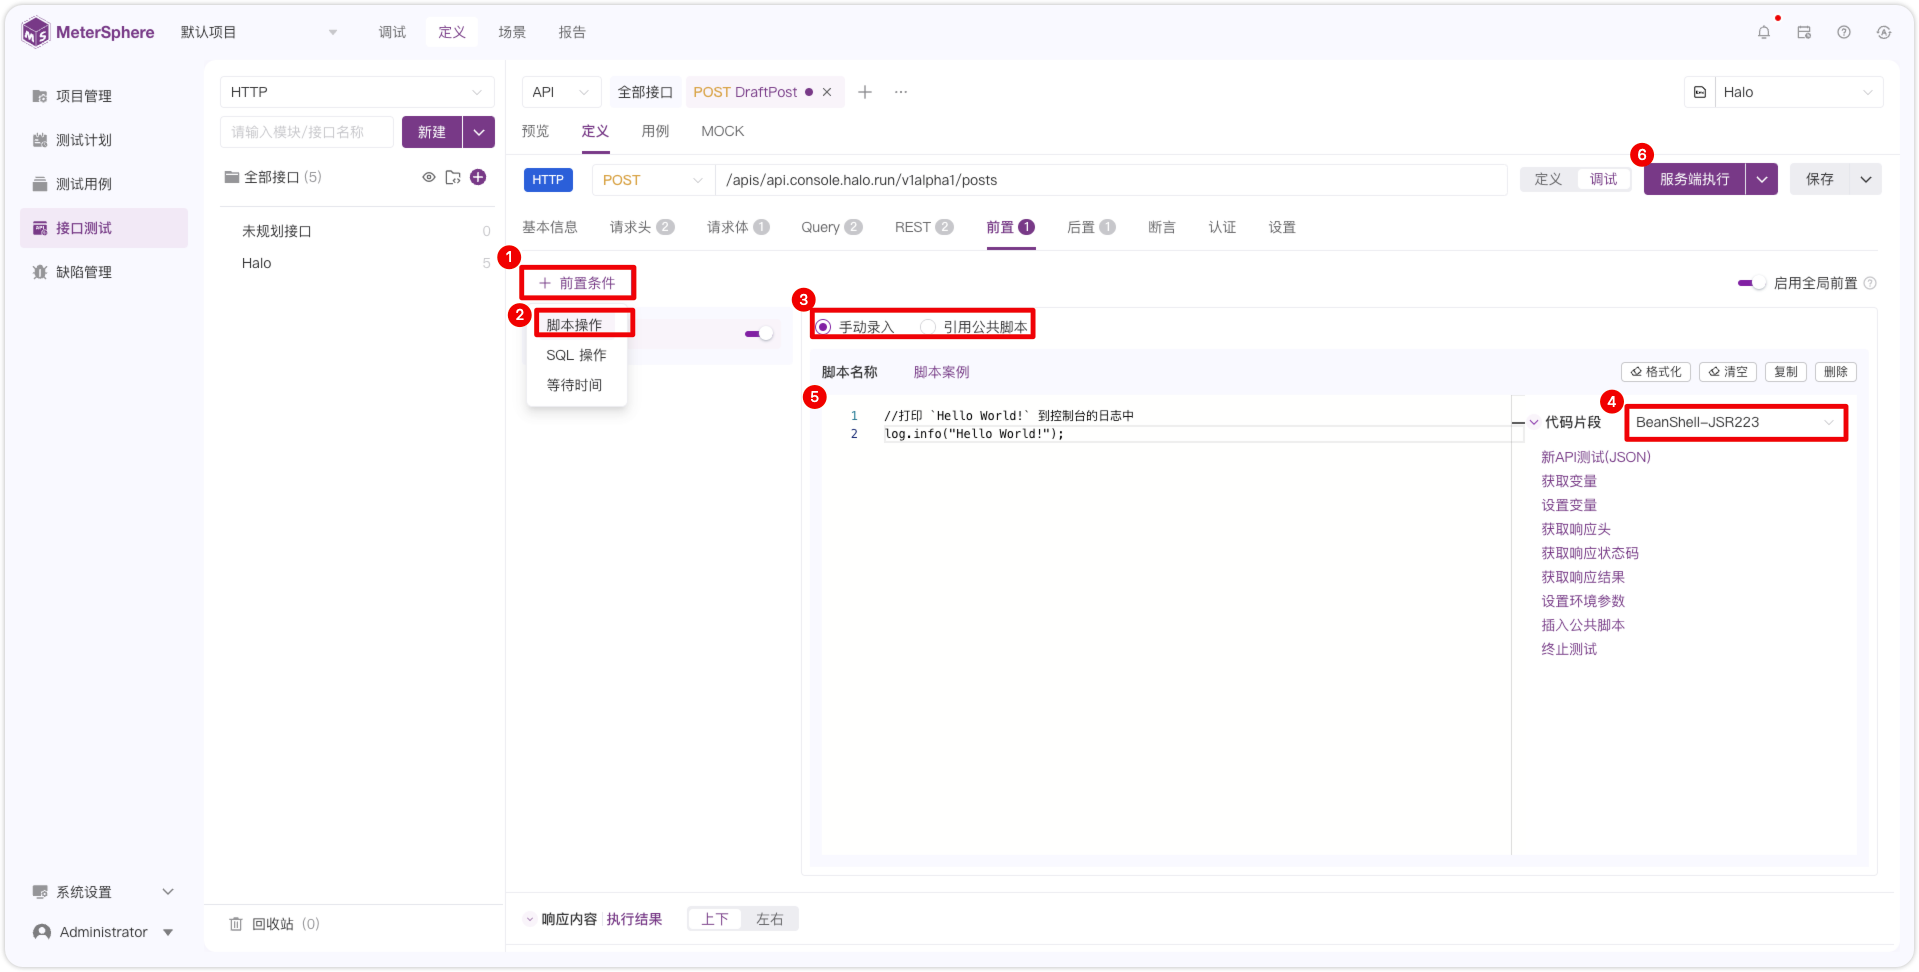The height and width of the screenshot is (972, 1919).
Task: Switch response layout to 上下
Action: point(715,919)
